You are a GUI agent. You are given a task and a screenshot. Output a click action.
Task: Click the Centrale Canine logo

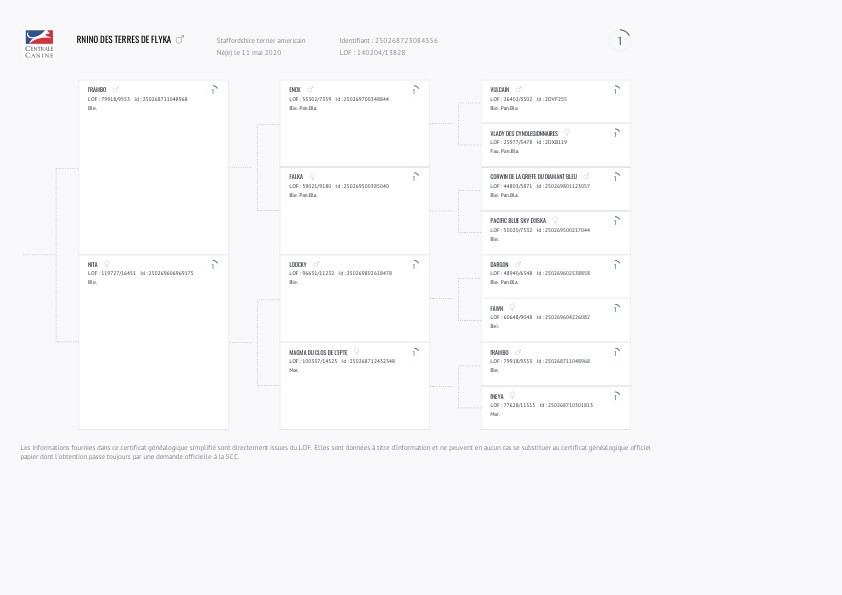[x=39, y=43]
